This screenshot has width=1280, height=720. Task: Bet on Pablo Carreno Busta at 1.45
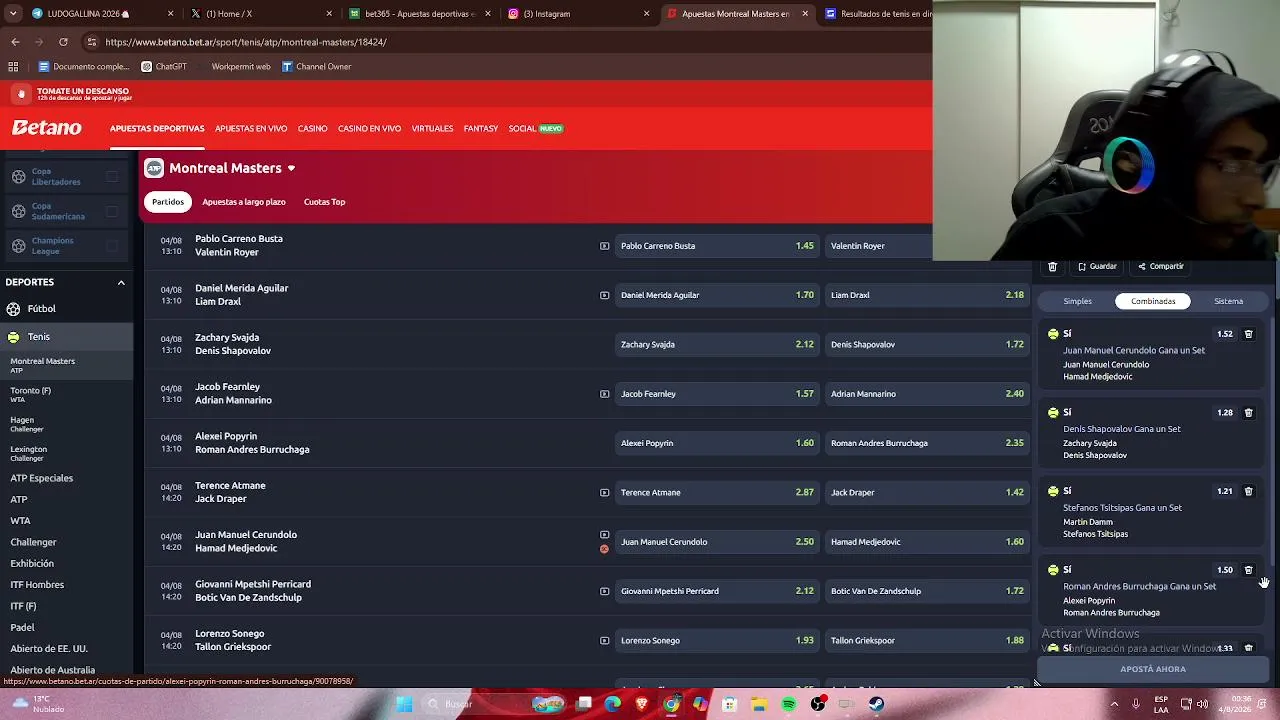[717, 246]
